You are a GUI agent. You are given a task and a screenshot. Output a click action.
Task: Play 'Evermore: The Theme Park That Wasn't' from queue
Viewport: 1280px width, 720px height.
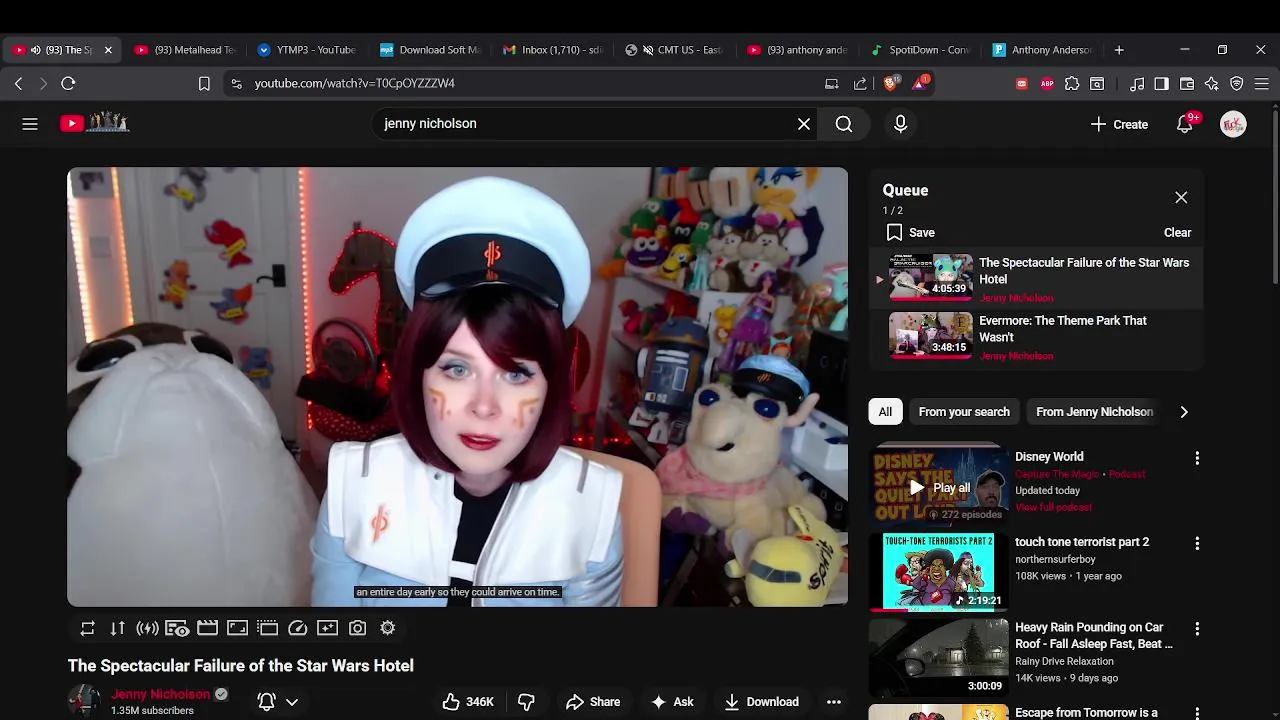[1036, 338]
